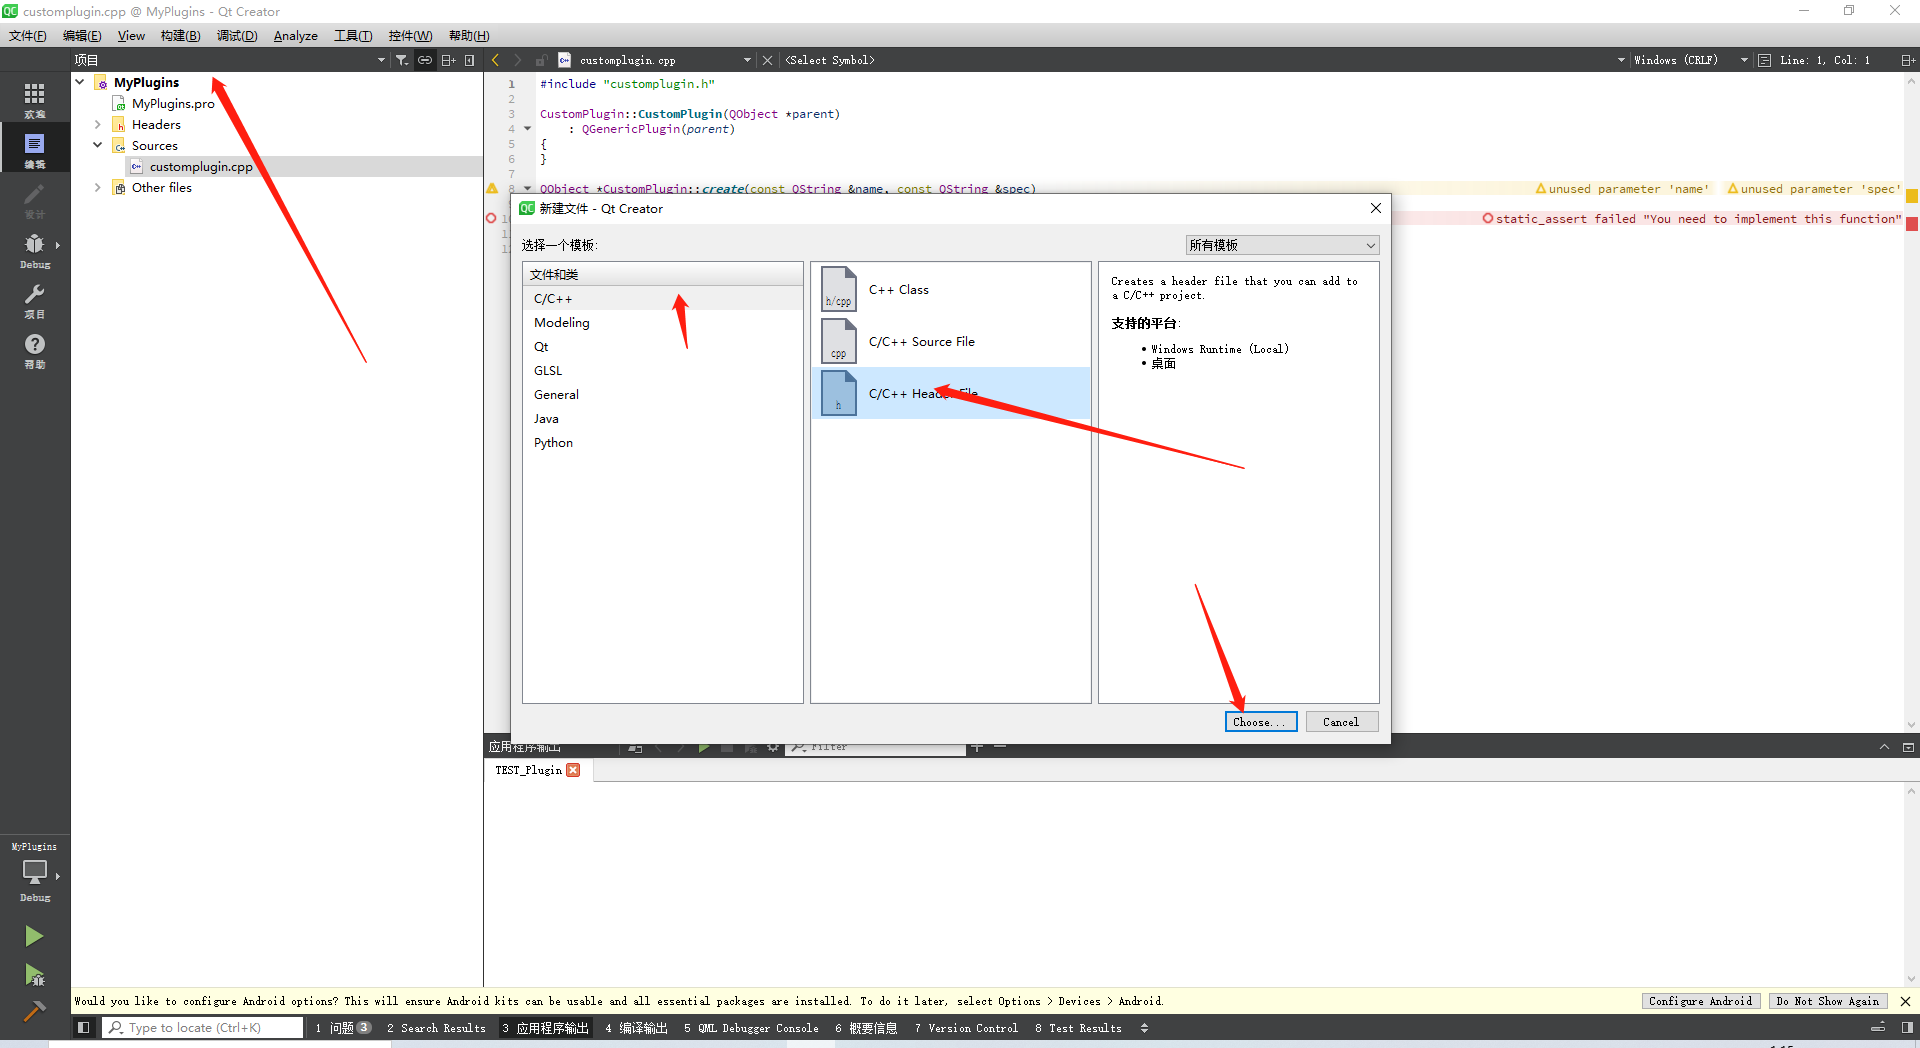This screenshot has width=1920, height=1048.
Task: Open the 1 问题 issues pane
Action: [x=343, y=1027]
